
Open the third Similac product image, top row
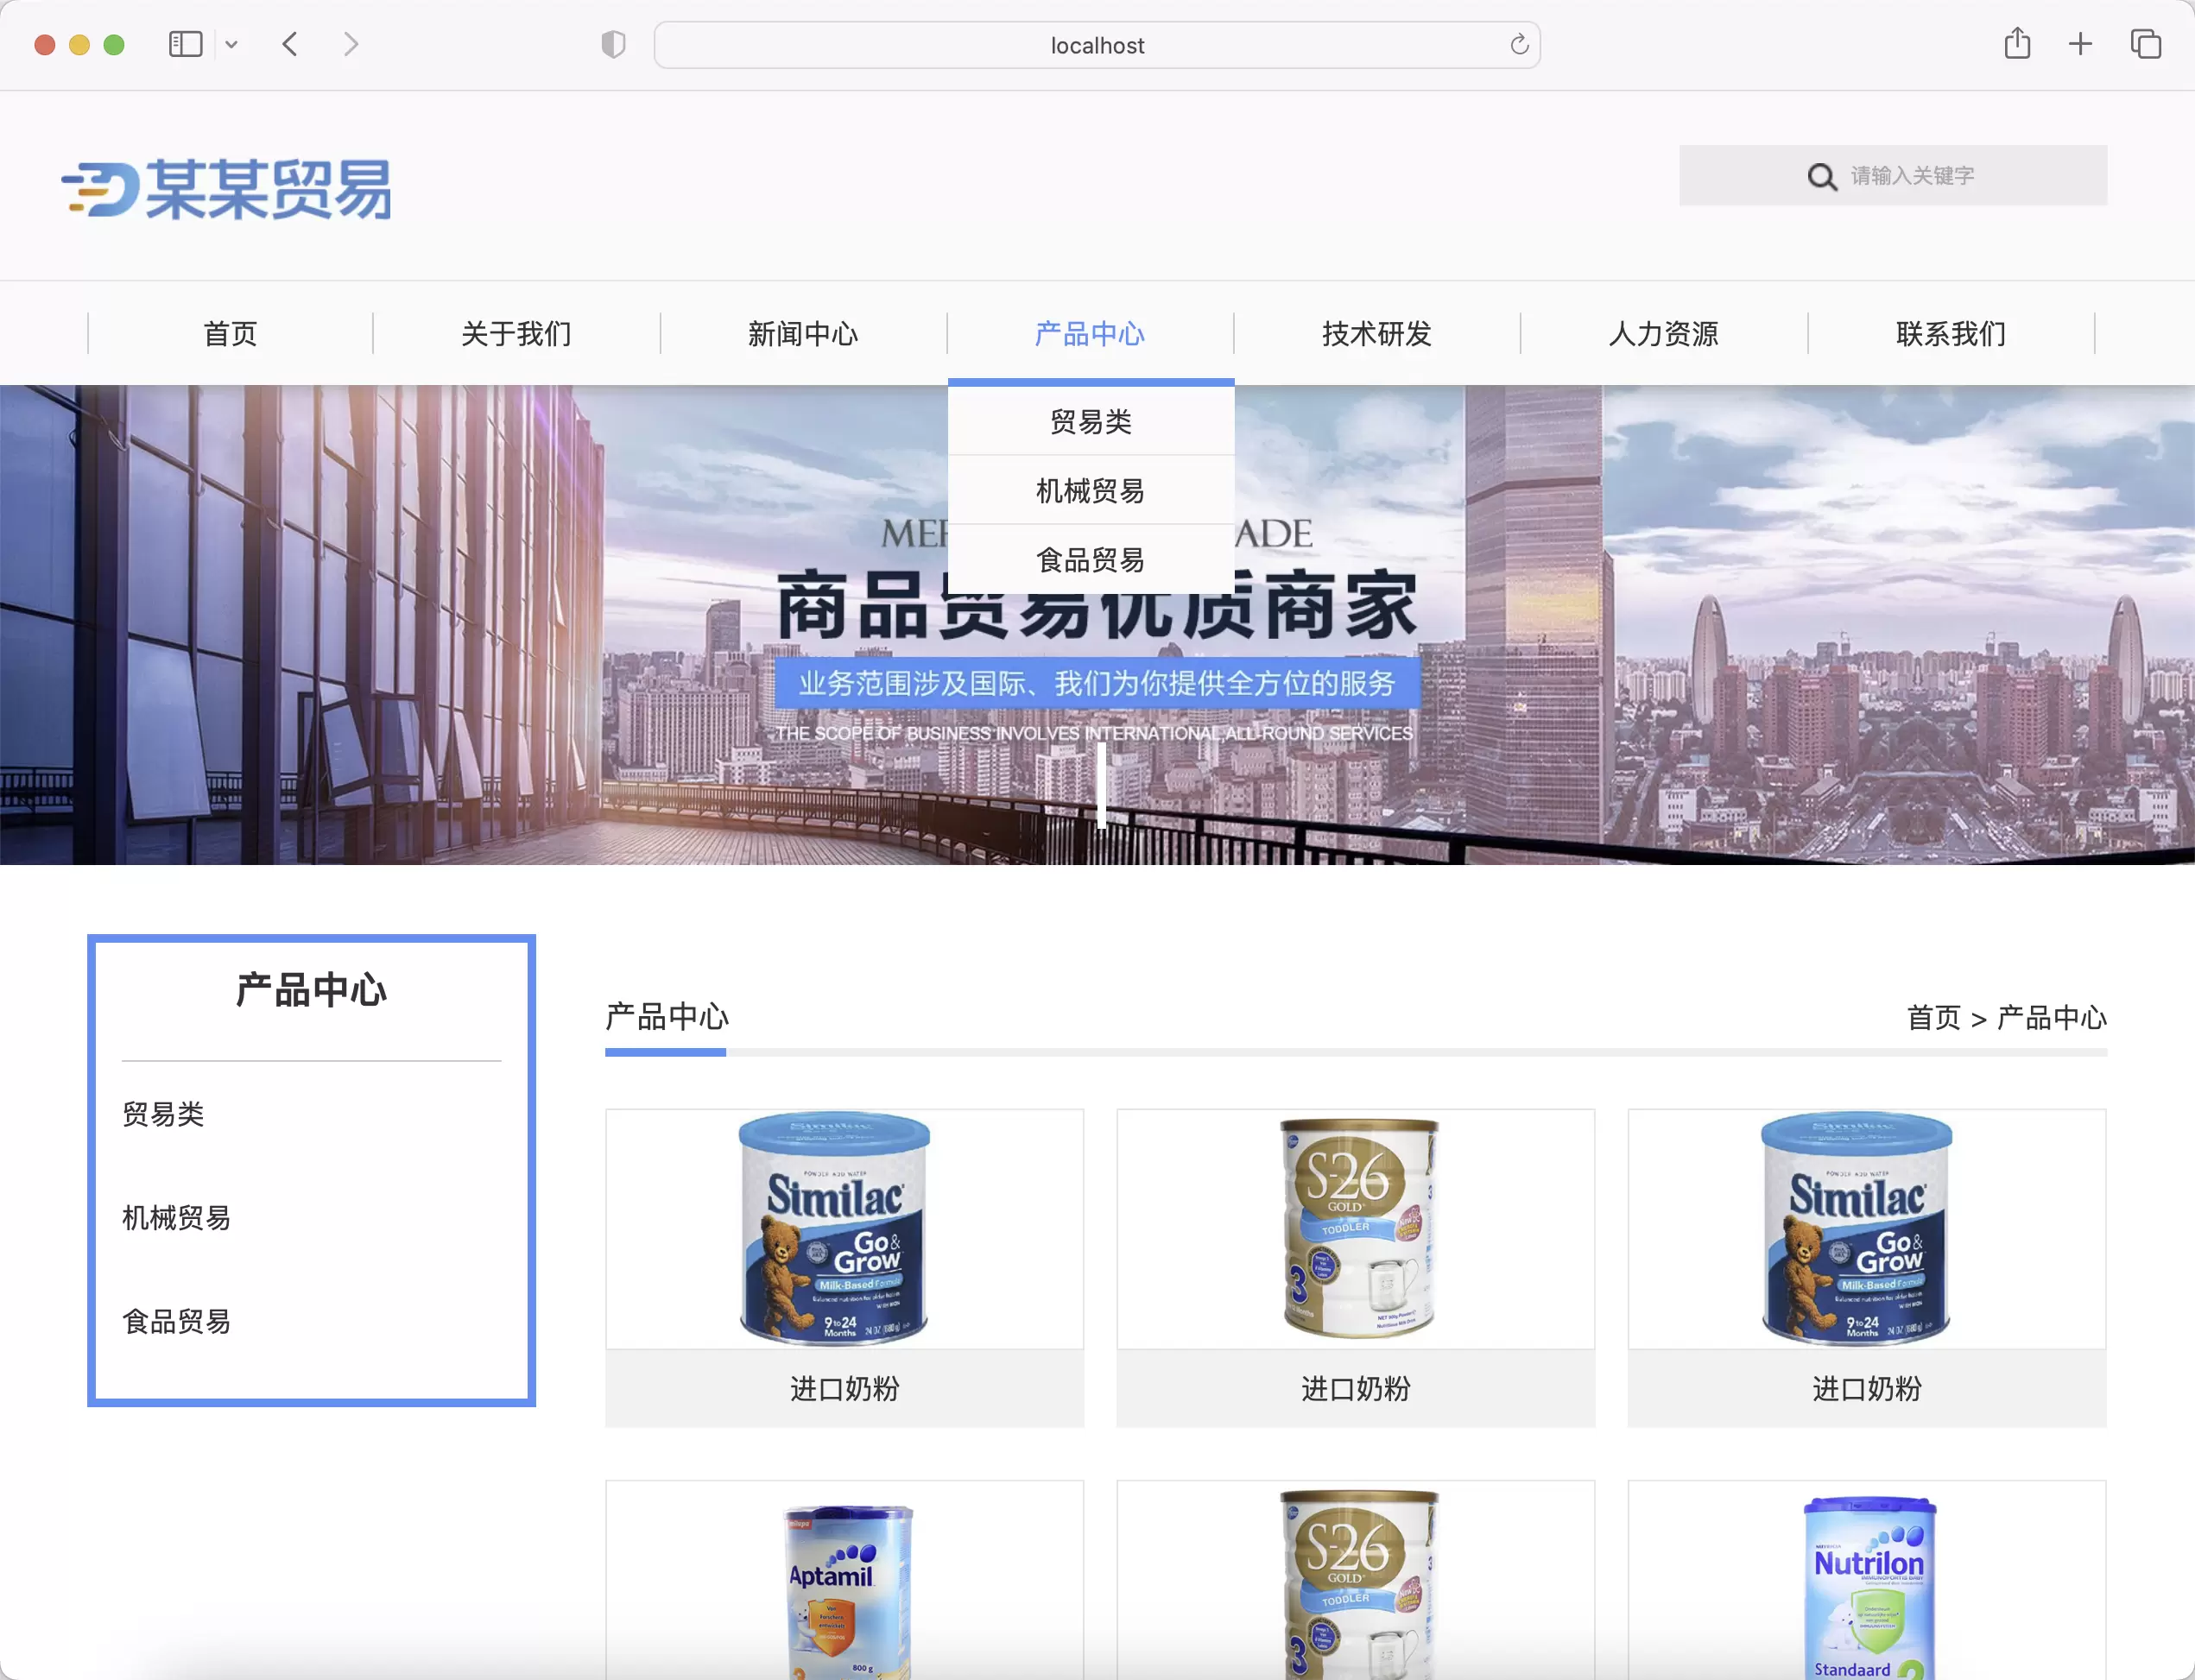pos(1866,1229)
